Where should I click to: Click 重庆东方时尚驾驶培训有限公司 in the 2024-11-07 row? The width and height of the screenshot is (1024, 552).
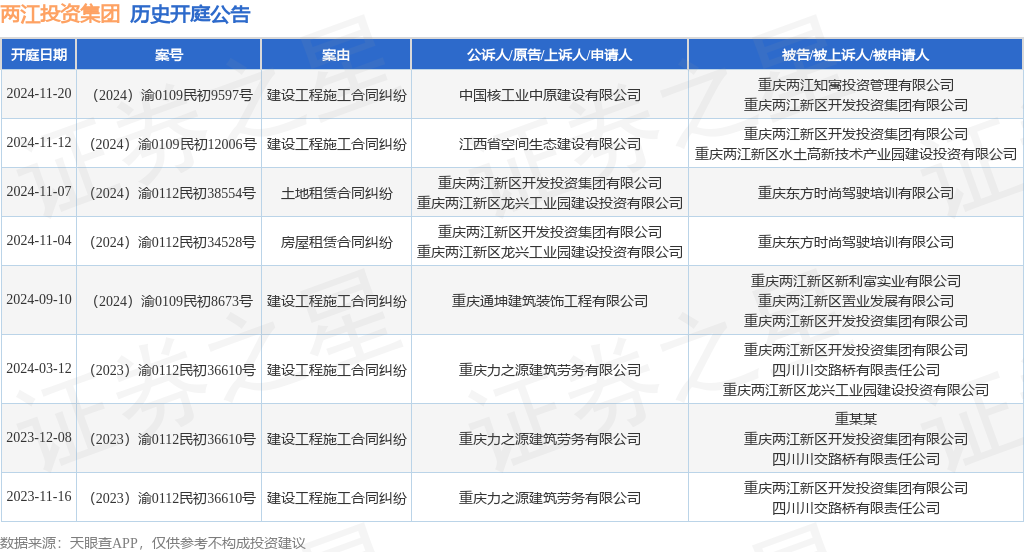856,193
